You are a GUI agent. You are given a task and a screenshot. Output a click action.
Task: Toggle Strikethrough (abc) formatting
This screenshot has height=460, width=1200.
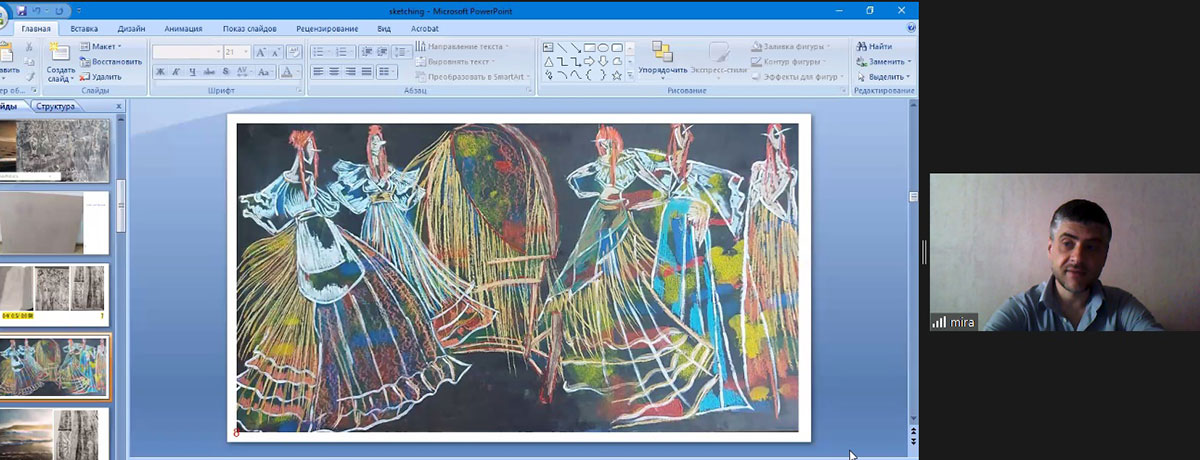tap(209, 72)
